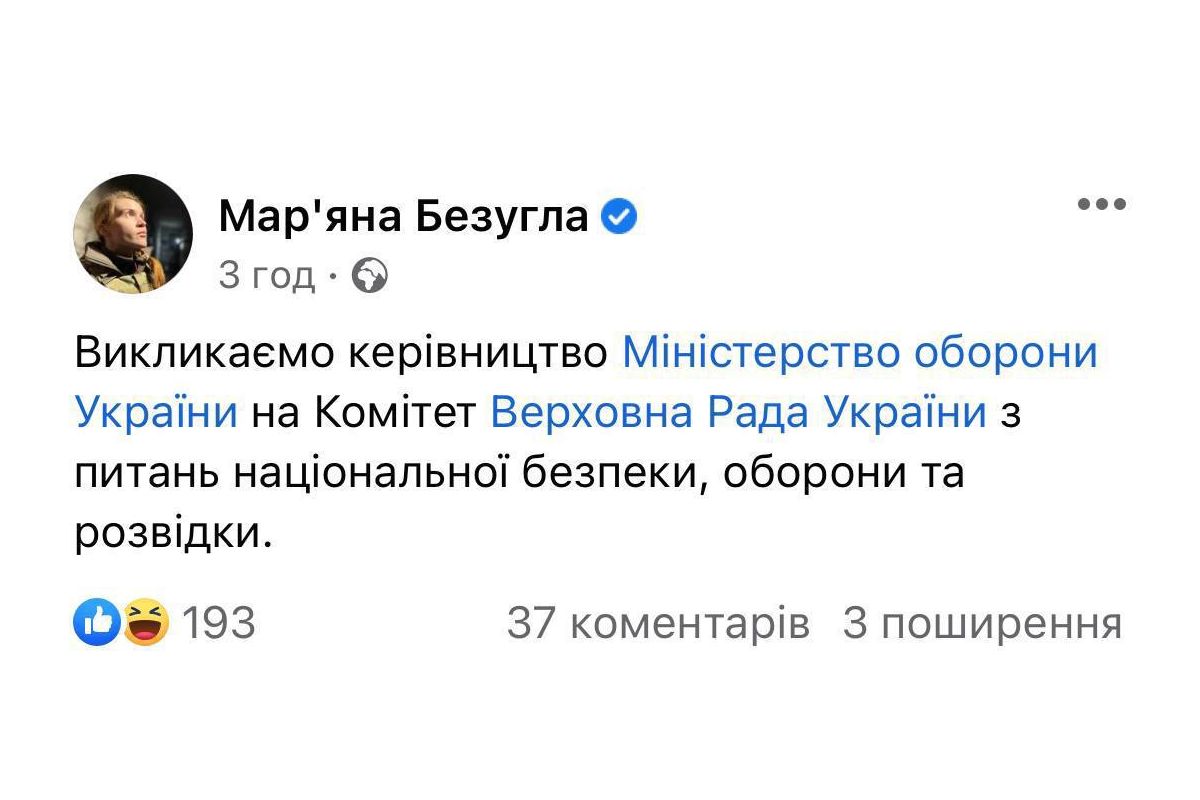Click the blue Like reaction icon

tap(98, 623)
